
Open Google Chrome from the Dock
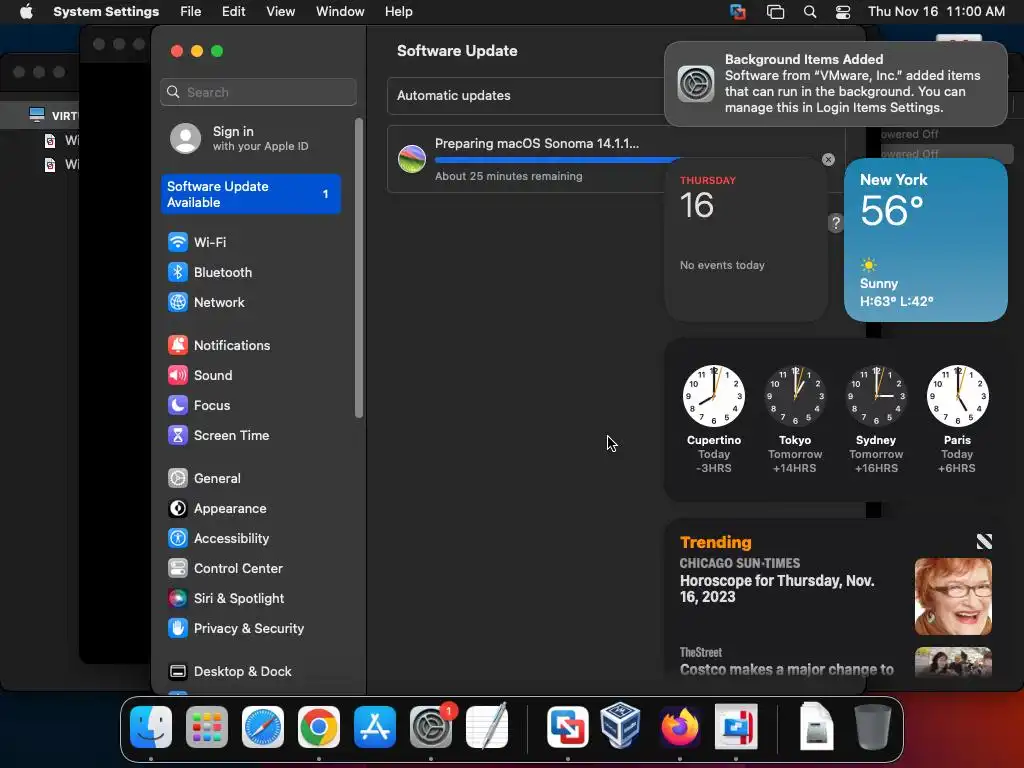(319, 727)
